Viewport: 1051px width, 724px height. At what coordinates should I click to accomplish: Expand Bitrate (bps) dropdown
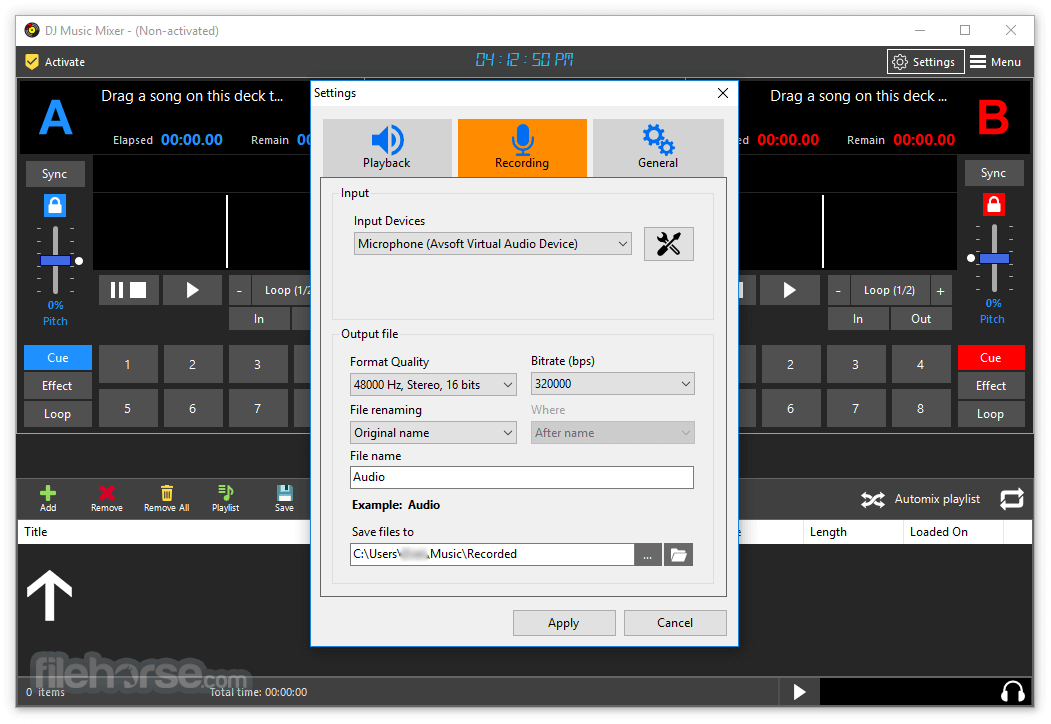[613, 384]
